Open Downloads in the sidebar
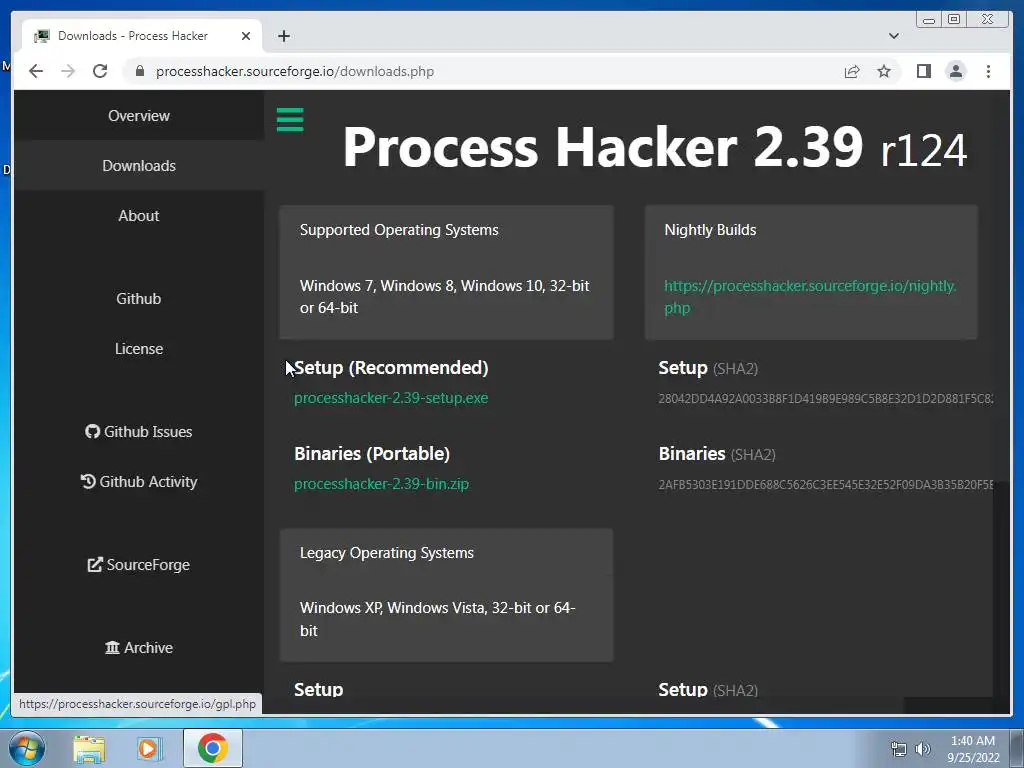 (x=138, y=166)
